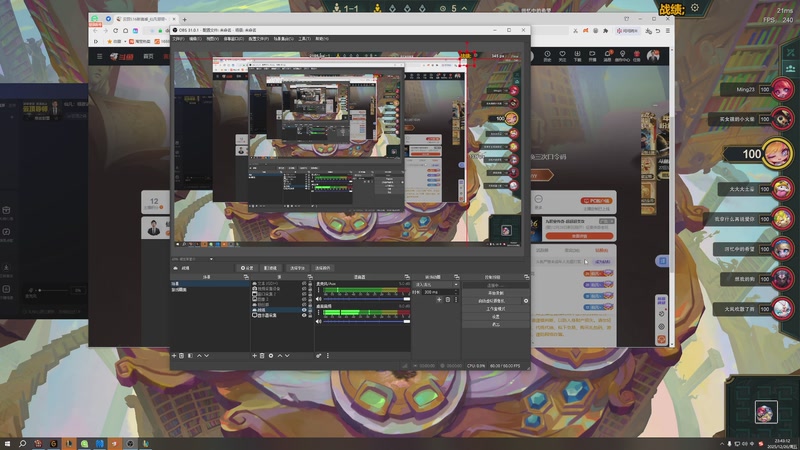
Task: Open the three-dot menu for 麦克风/Aux channel
Action: pyautogui.click(x=318, y=290)
